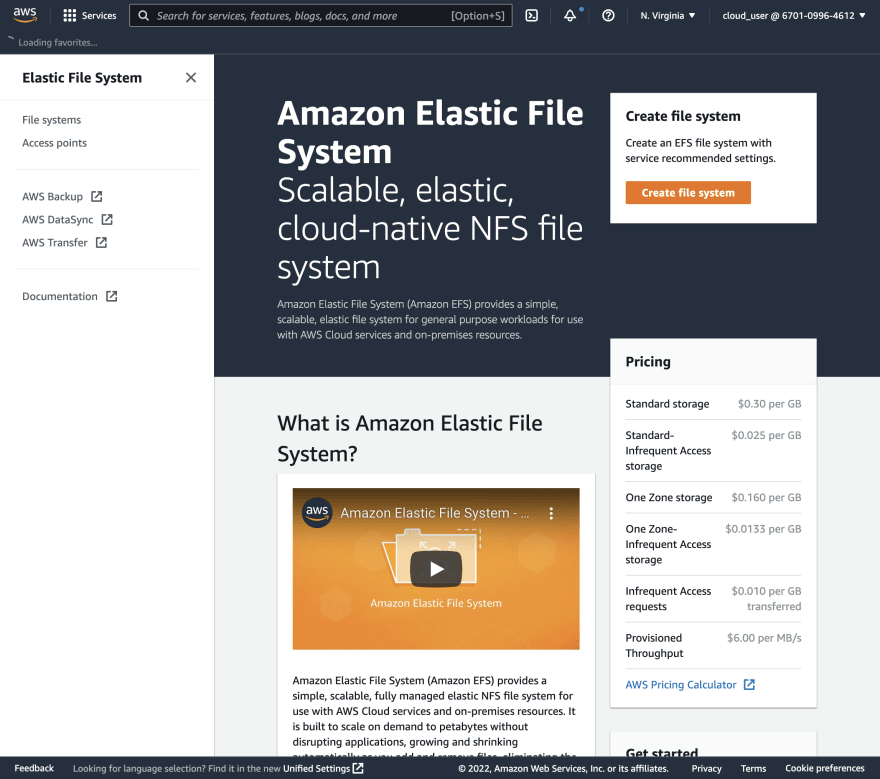This screenshot has width=880, height=779.
Task: Go to Access points in the sidebar
Action: tap(54, 143)
